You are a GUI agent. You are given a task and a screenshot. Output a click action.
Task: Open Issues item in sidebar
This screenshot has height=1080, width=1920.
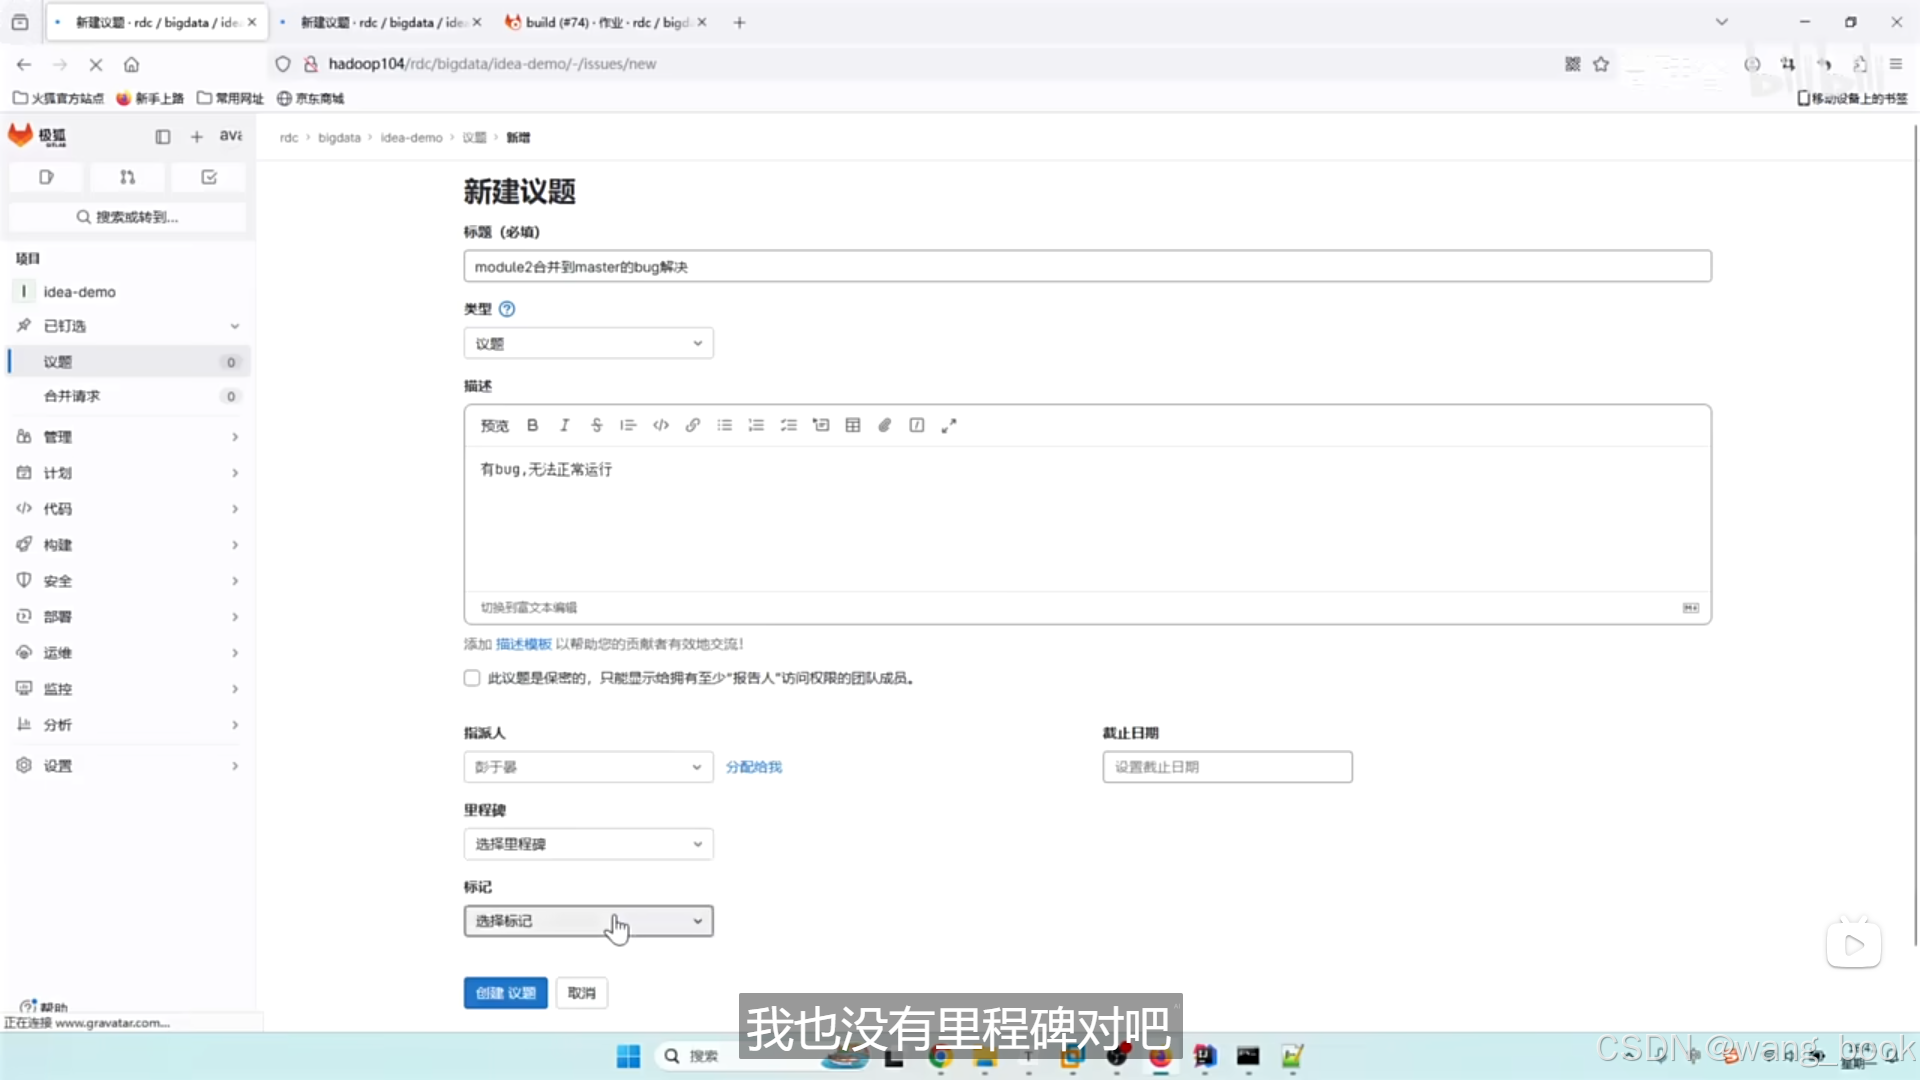click(128, 362)
